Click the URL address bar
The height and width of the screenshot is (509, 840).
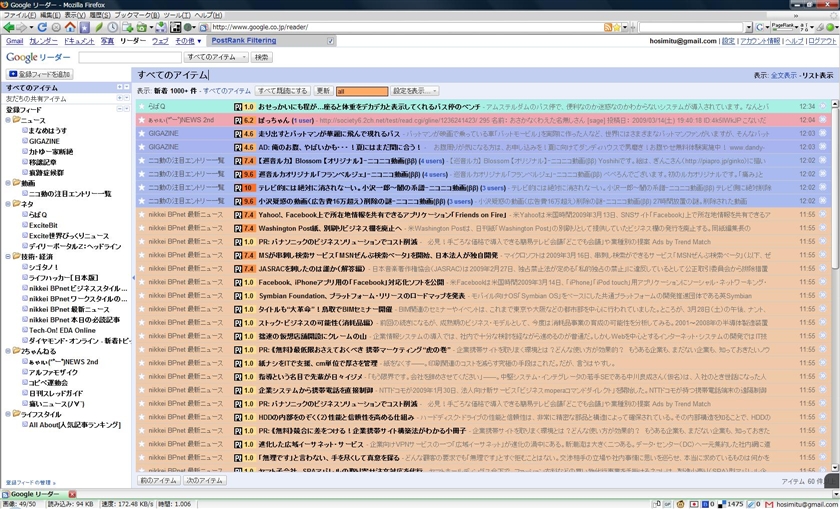point(406,27)
